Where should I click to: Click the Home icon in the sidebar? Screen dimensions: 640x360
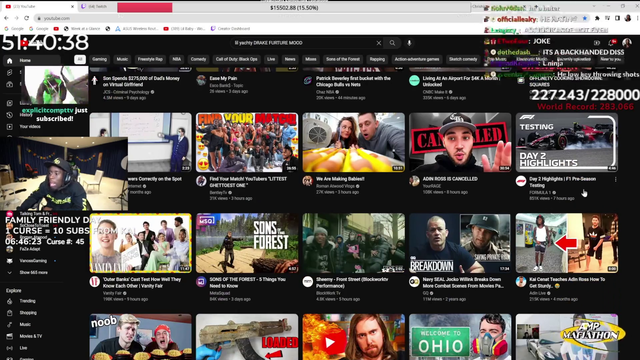point(9,60)
